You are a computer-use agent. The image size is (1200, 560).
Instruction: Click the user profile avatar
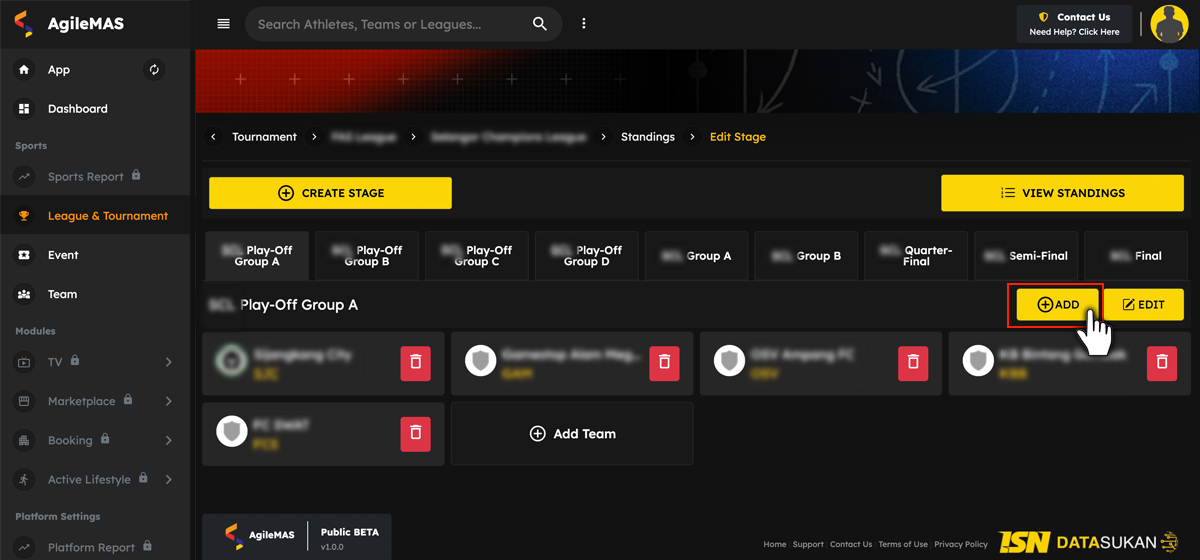click(x=1169, y=24)
